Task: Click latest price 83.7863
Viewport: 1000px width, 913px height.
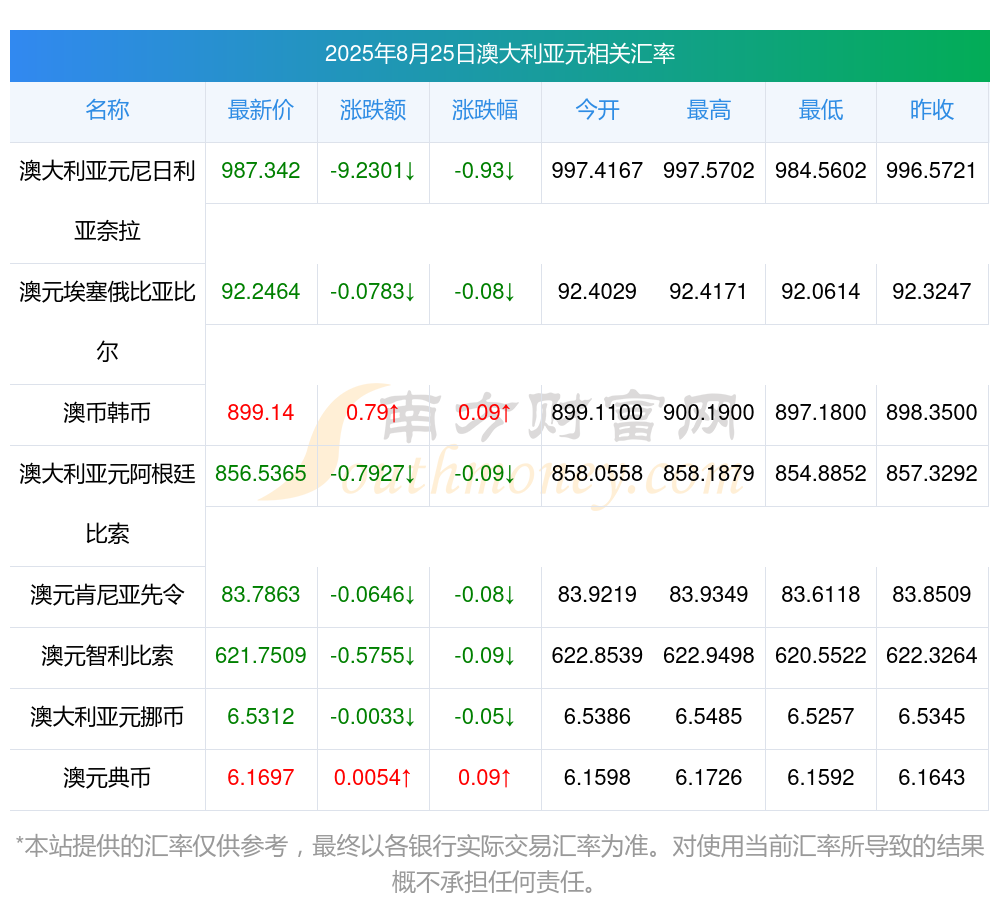Action: click(261, 595)
